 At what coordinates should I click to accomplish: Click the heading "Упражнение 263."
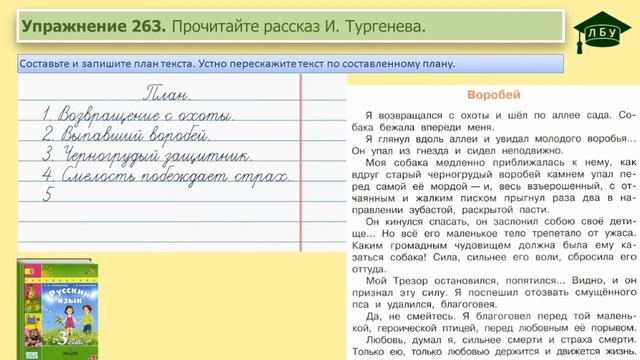pyautogui.click(x=94, y=27)
